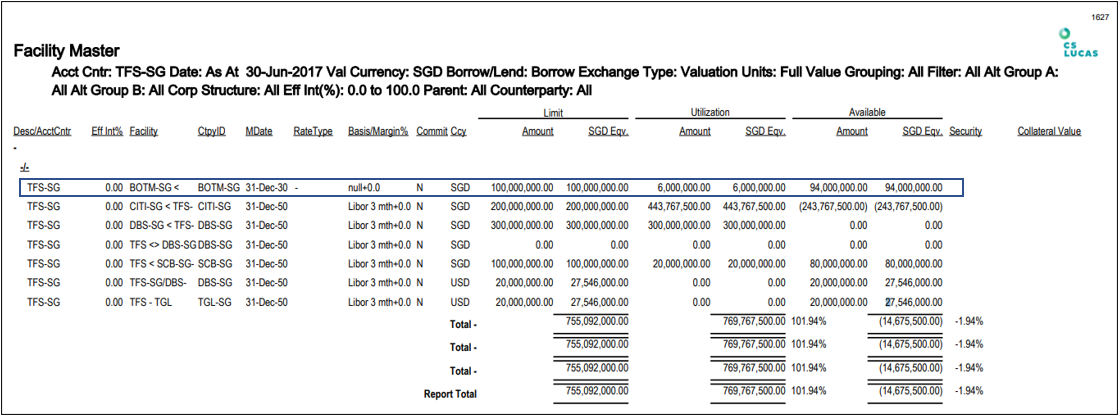Click the Report Total label
Image resolution: width=1120 pixels, height=417 pixels.
tap(450, 395)
